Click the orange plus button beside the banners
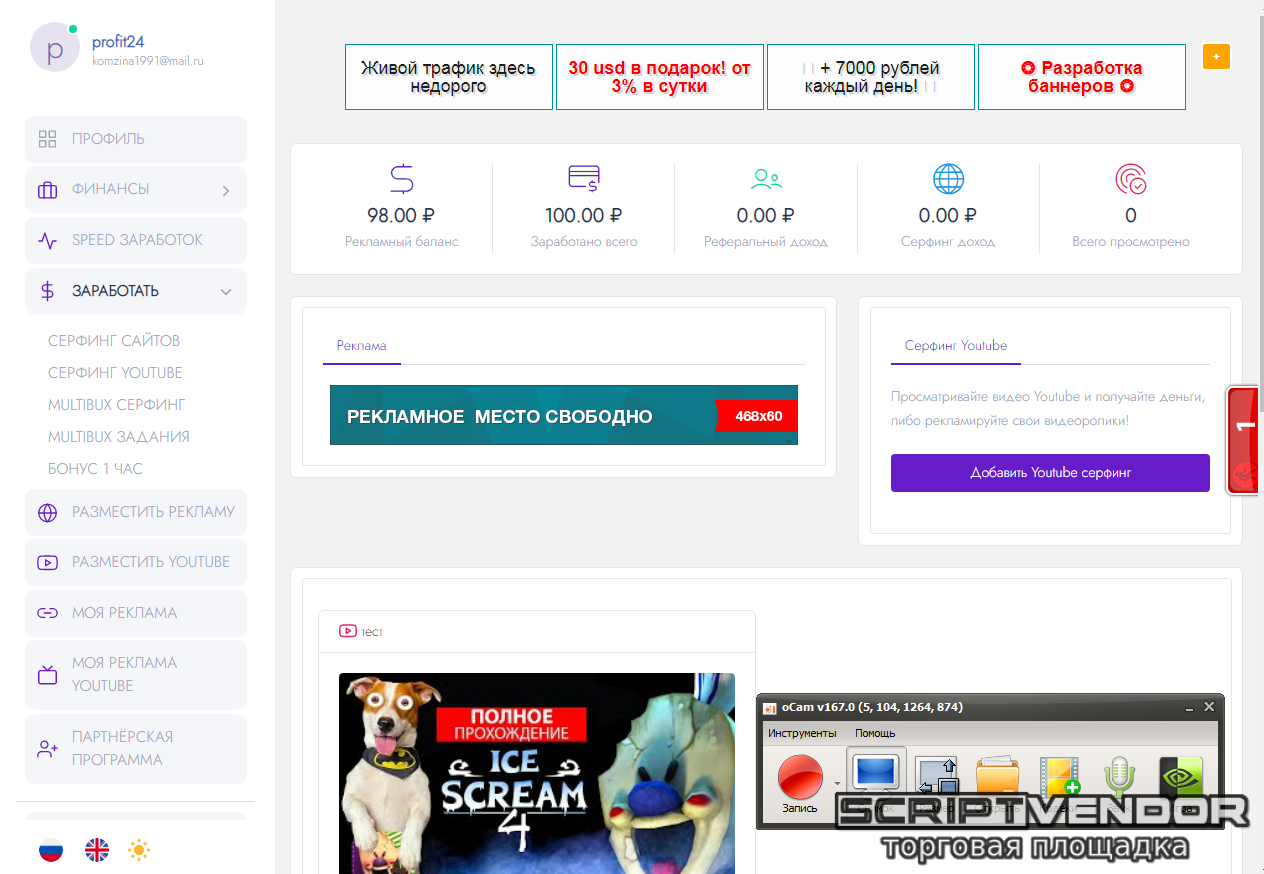Viewport: 1264px width, 874px height. tap(1216, 57)
